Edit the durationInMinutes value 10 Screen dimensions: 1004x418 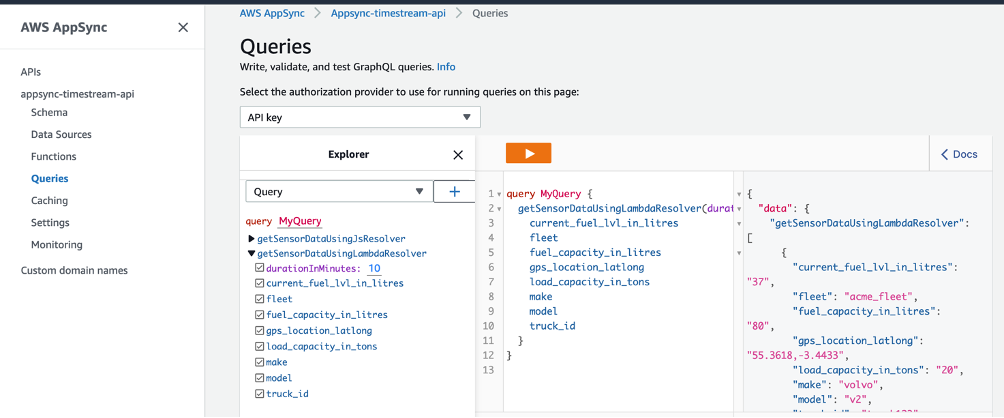point(375,268)
